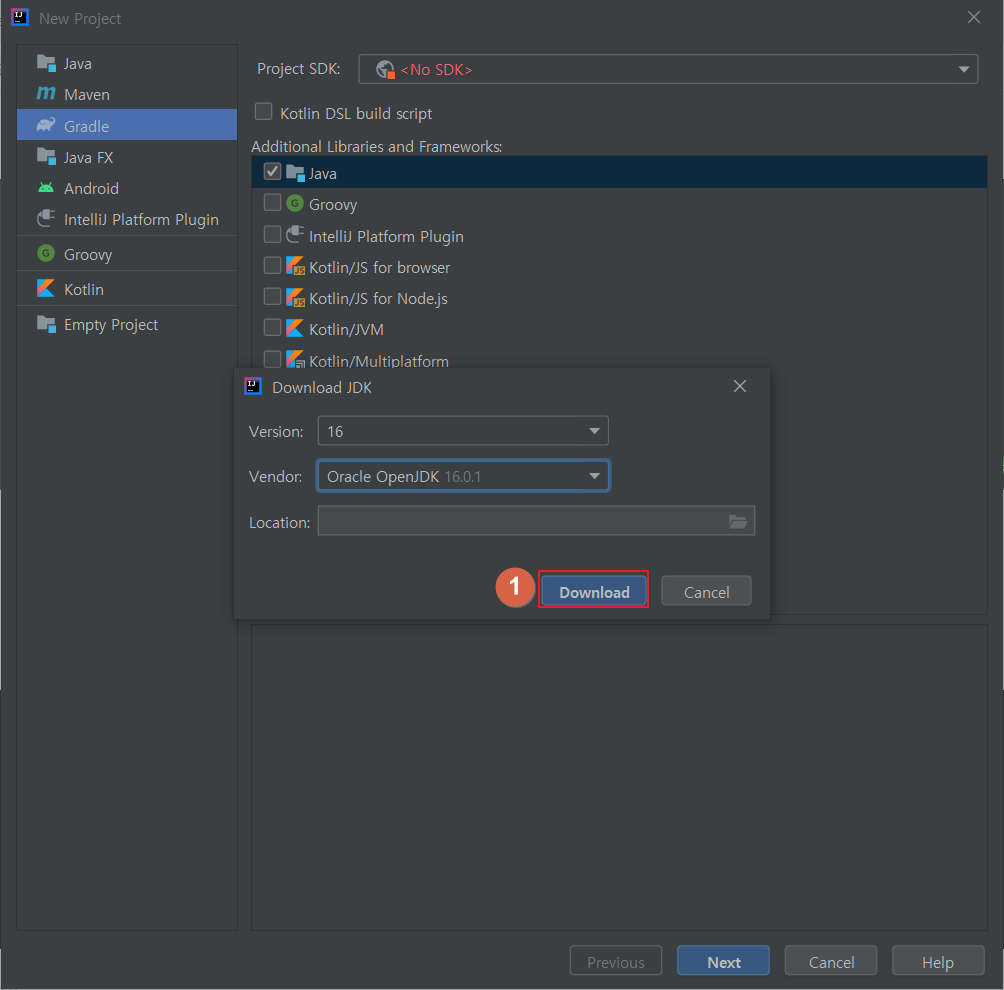Check the Kotlin/Multiplatform checkbox

(x=272, y=359)
